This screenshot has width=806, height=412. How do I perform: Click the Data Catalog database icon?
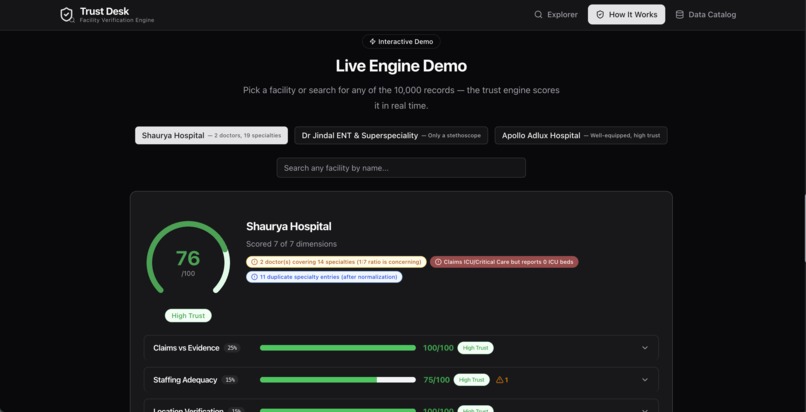click(680, 14)
